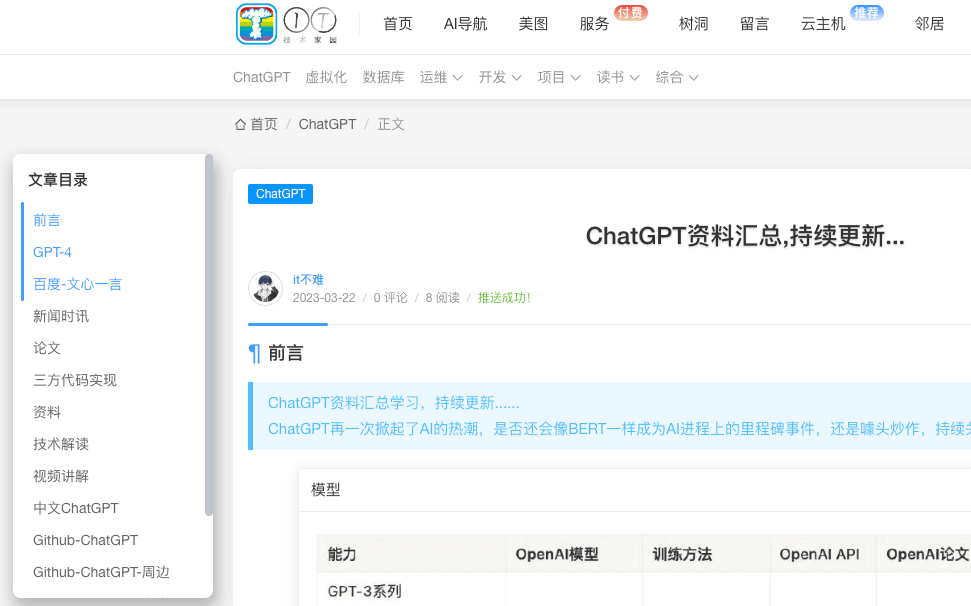The image size is (971, 606).
Task: Click the home icon in breadcrumb
Action: tap(240, 124)
